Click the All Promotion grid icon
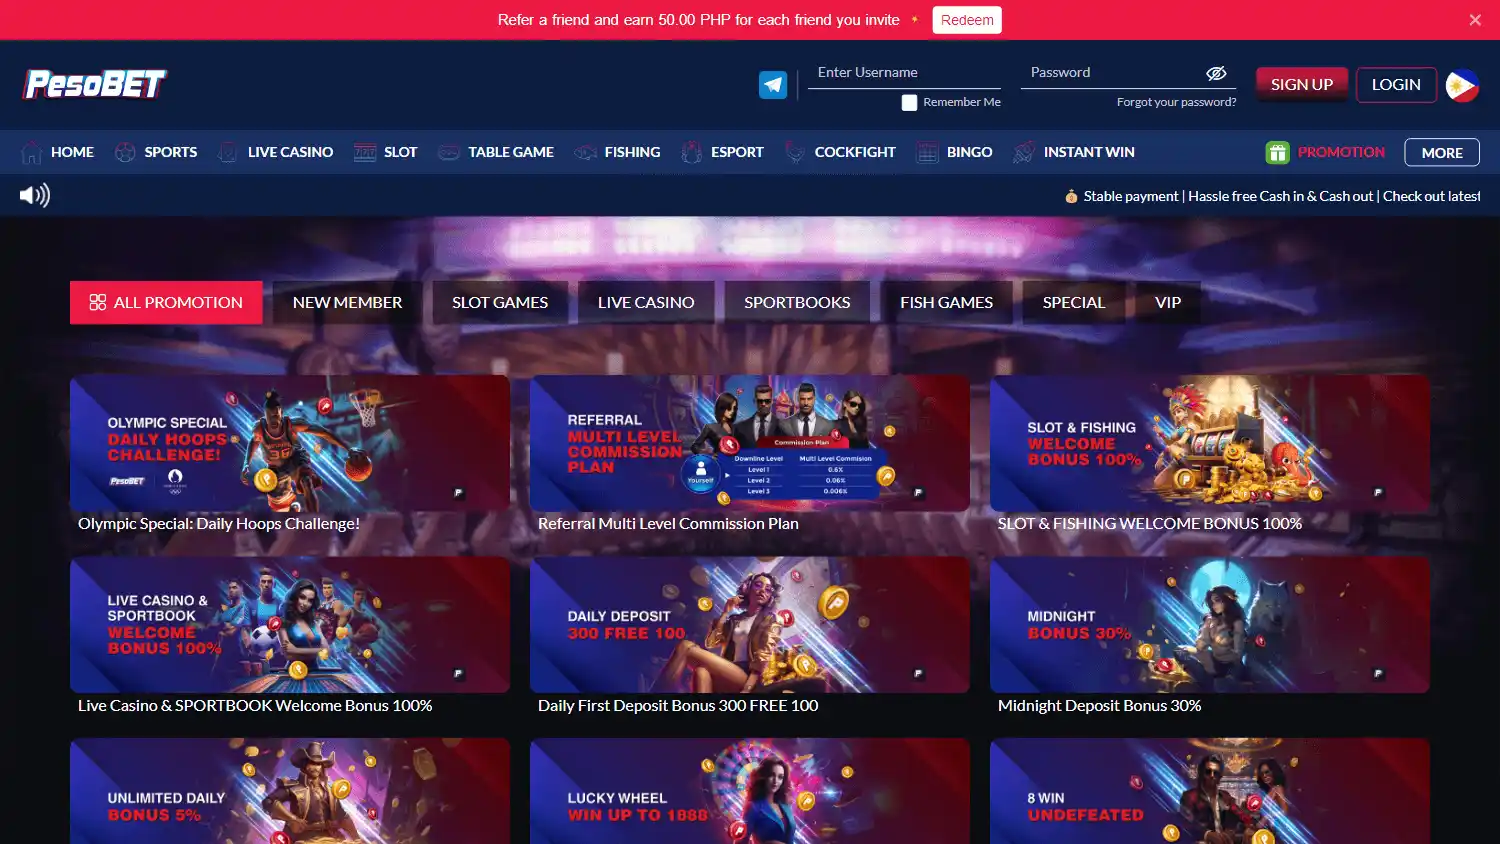Image resolution: width=1500 pixels, height=844 pixels. (x=97, y=302)
